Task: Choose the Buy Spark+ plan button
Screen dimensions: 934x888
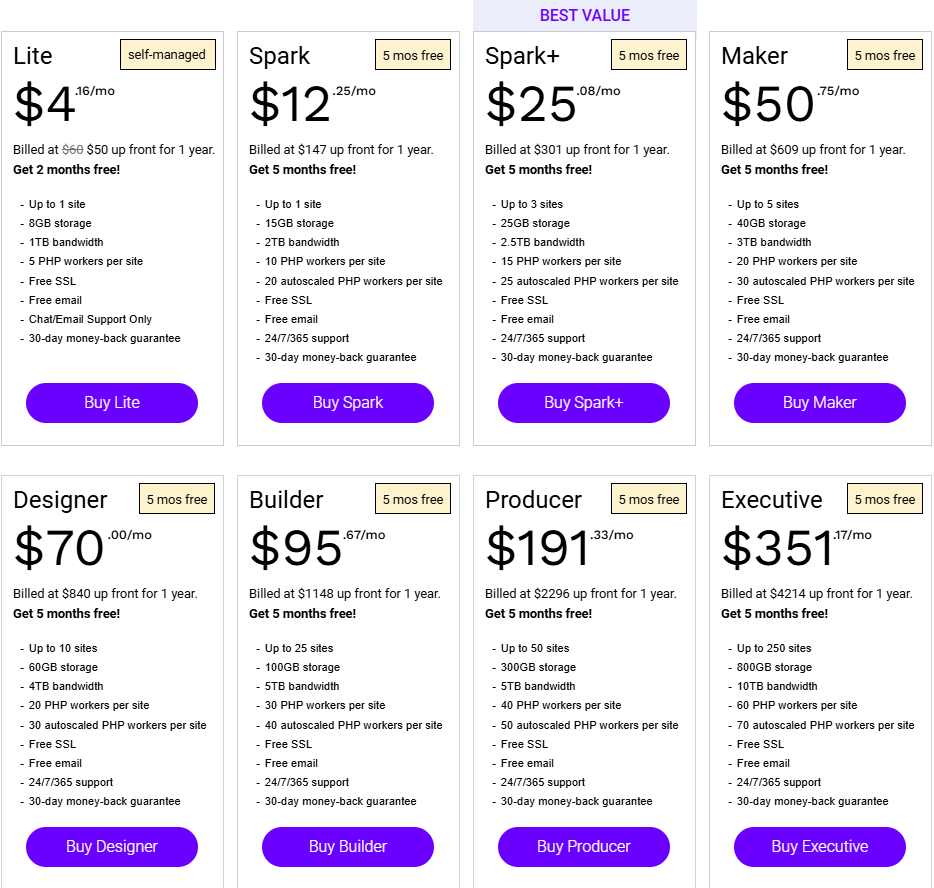Action: click(x=584, y=403)
